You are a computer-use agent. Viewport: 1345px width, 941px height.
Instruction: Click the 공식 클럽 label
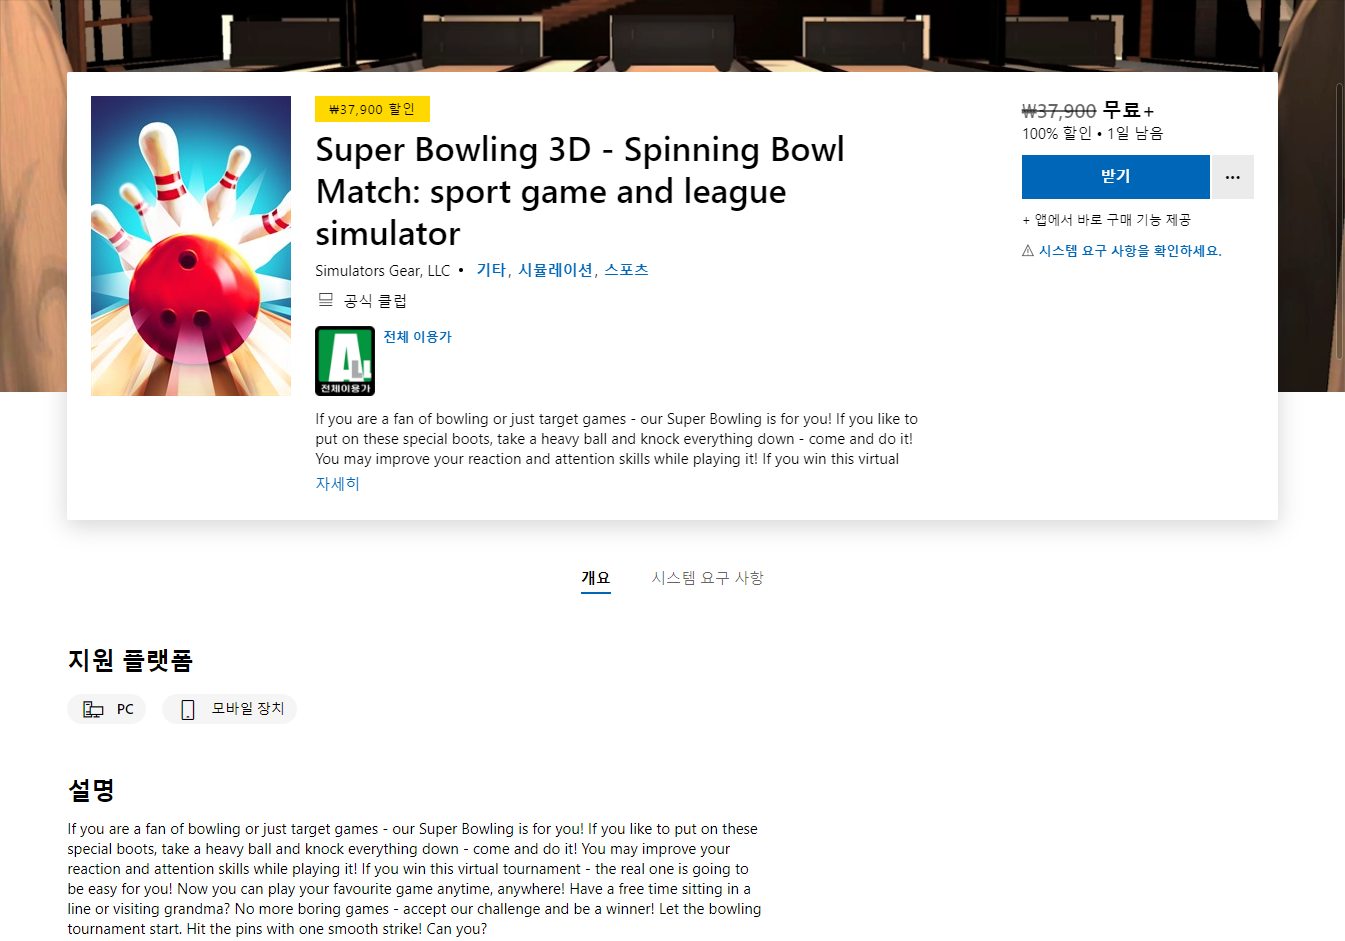pyautogui.click(x=375, y=301)
